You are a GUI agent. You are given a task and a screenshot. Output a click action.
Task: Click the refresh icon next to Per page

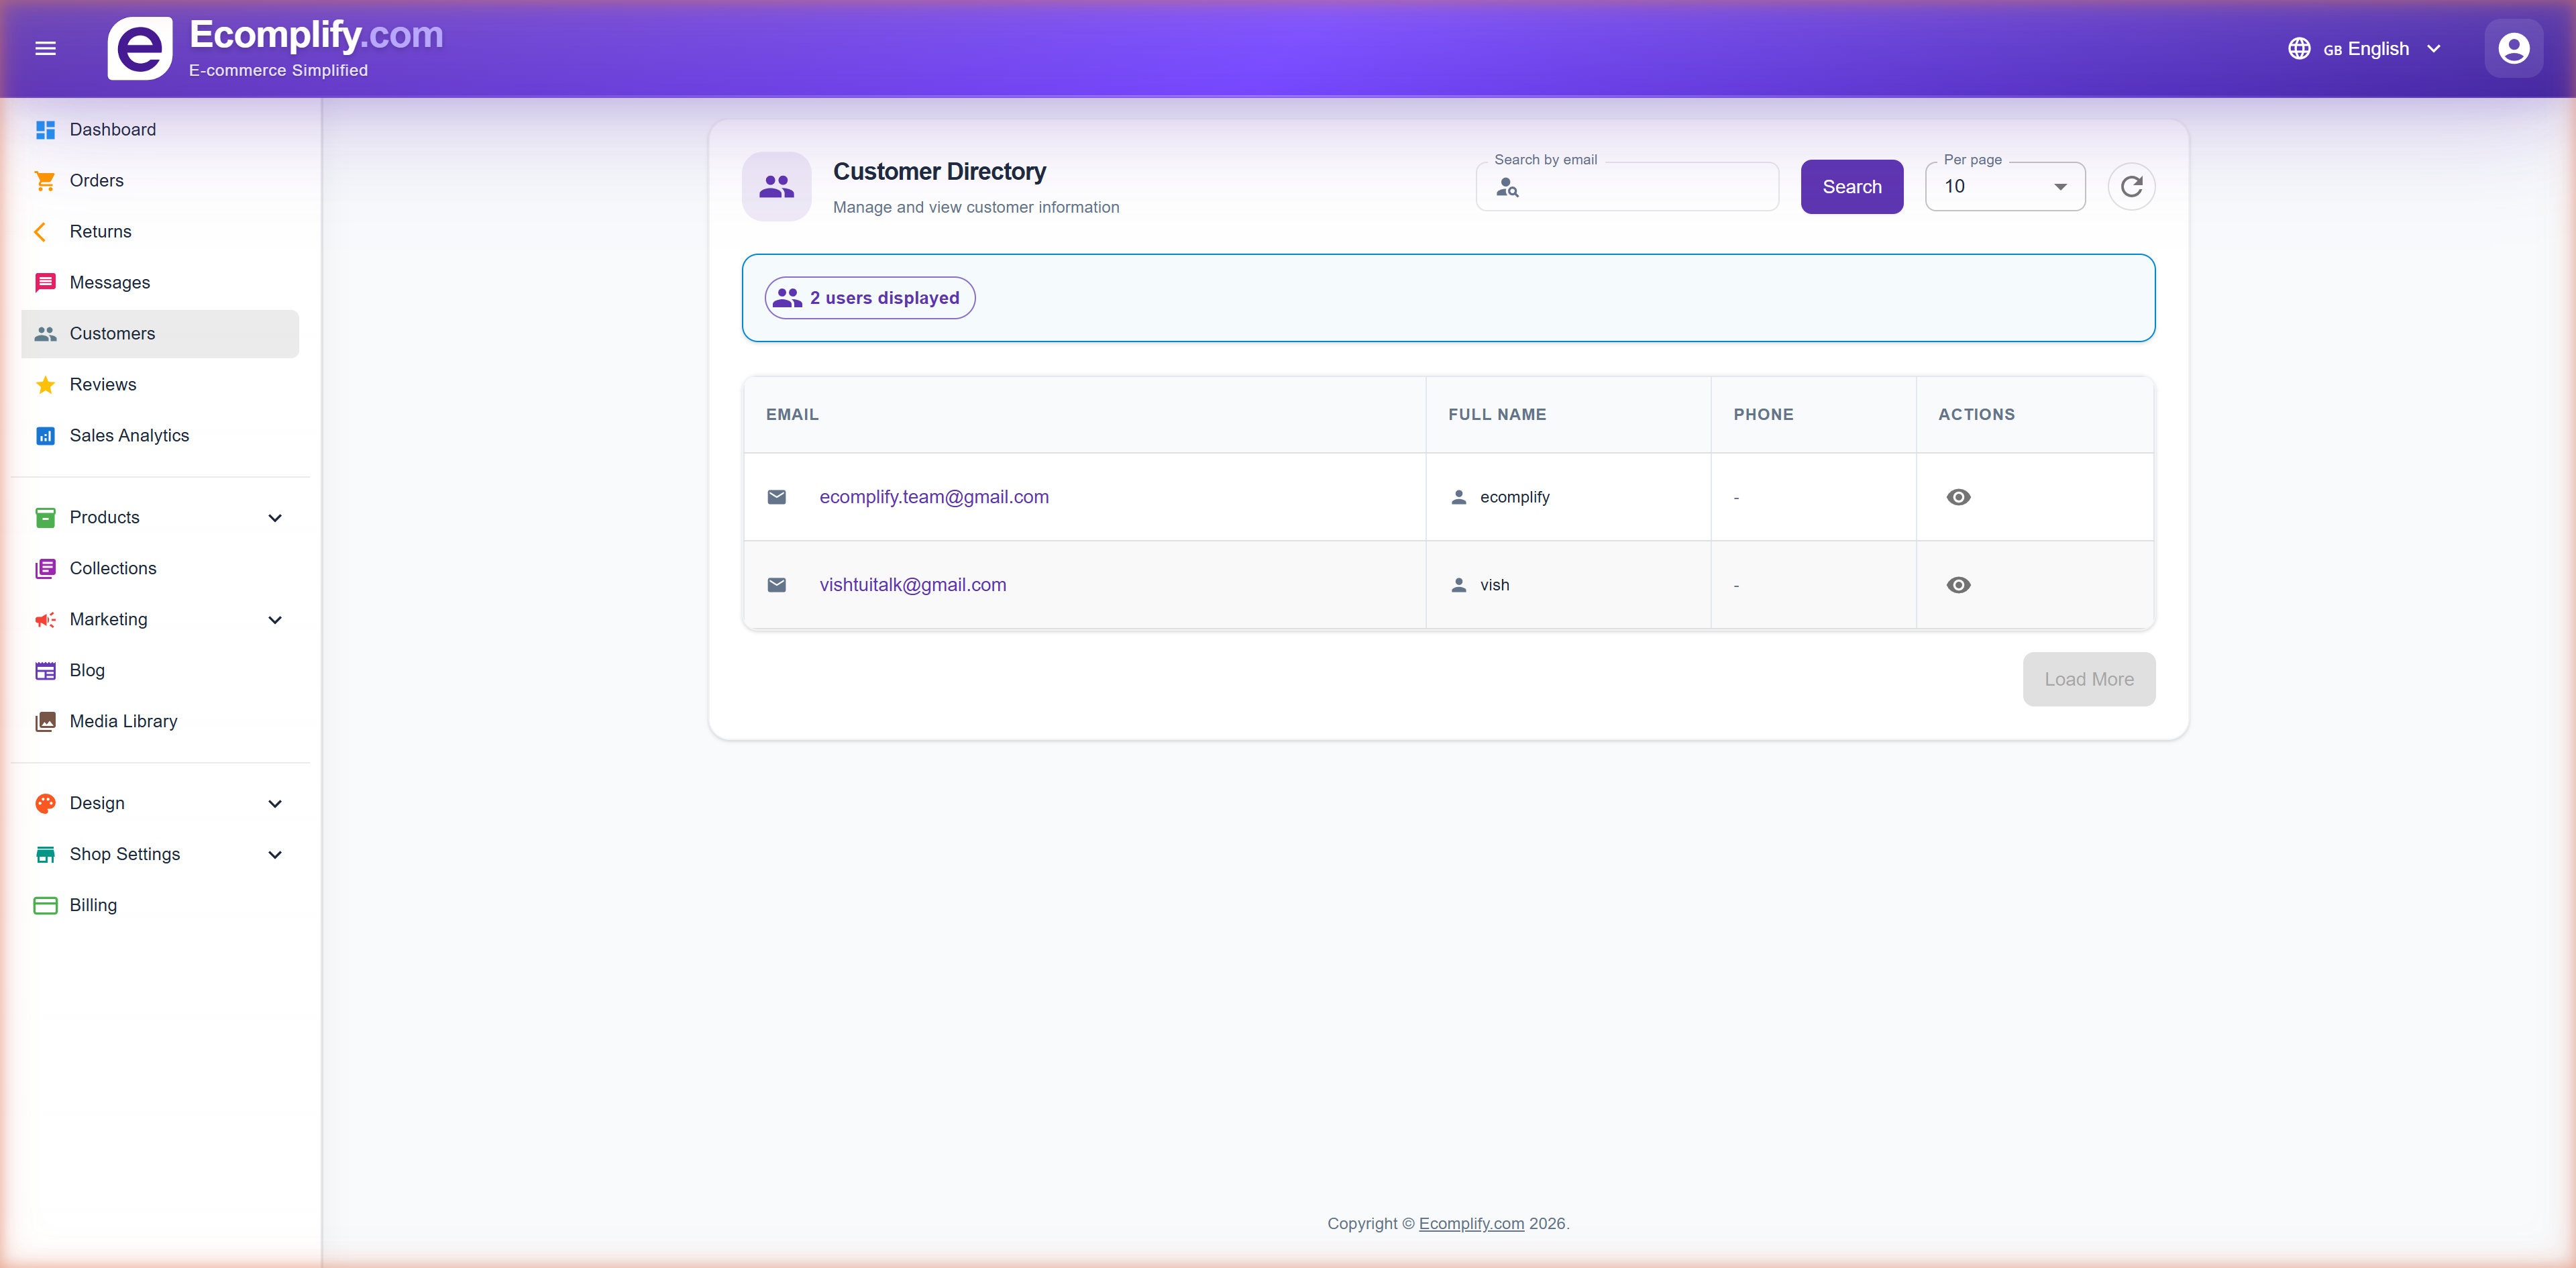tap(2132, 186)
